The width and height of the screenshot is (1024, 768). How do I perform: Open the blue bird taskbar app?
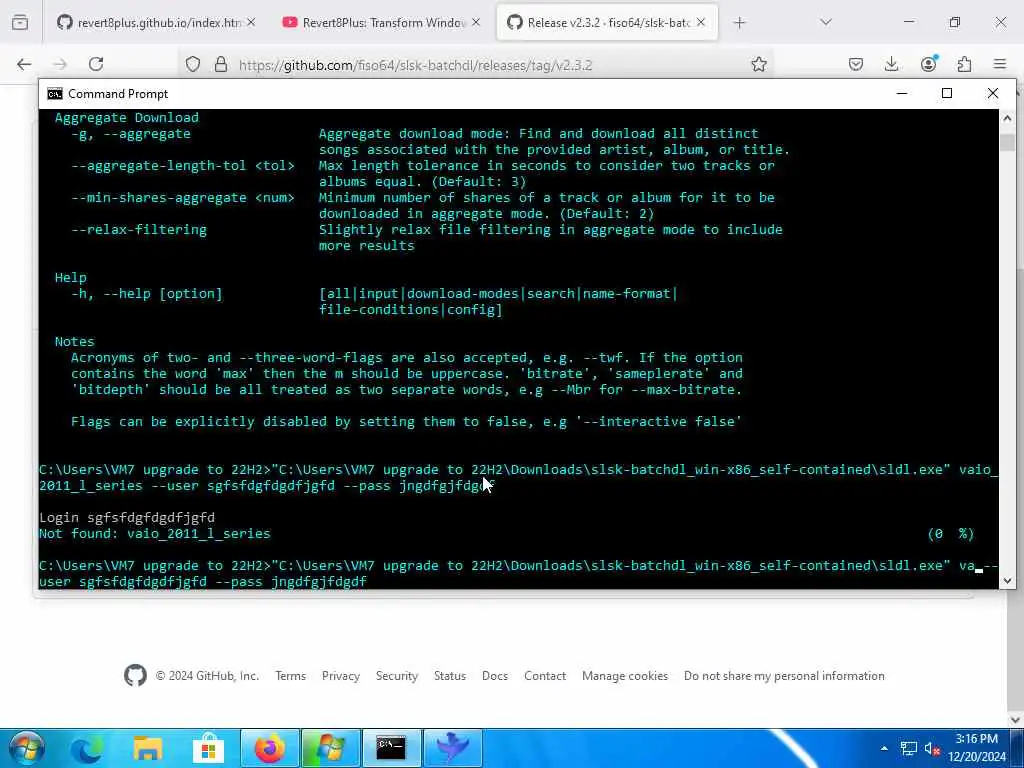[452, 748]
